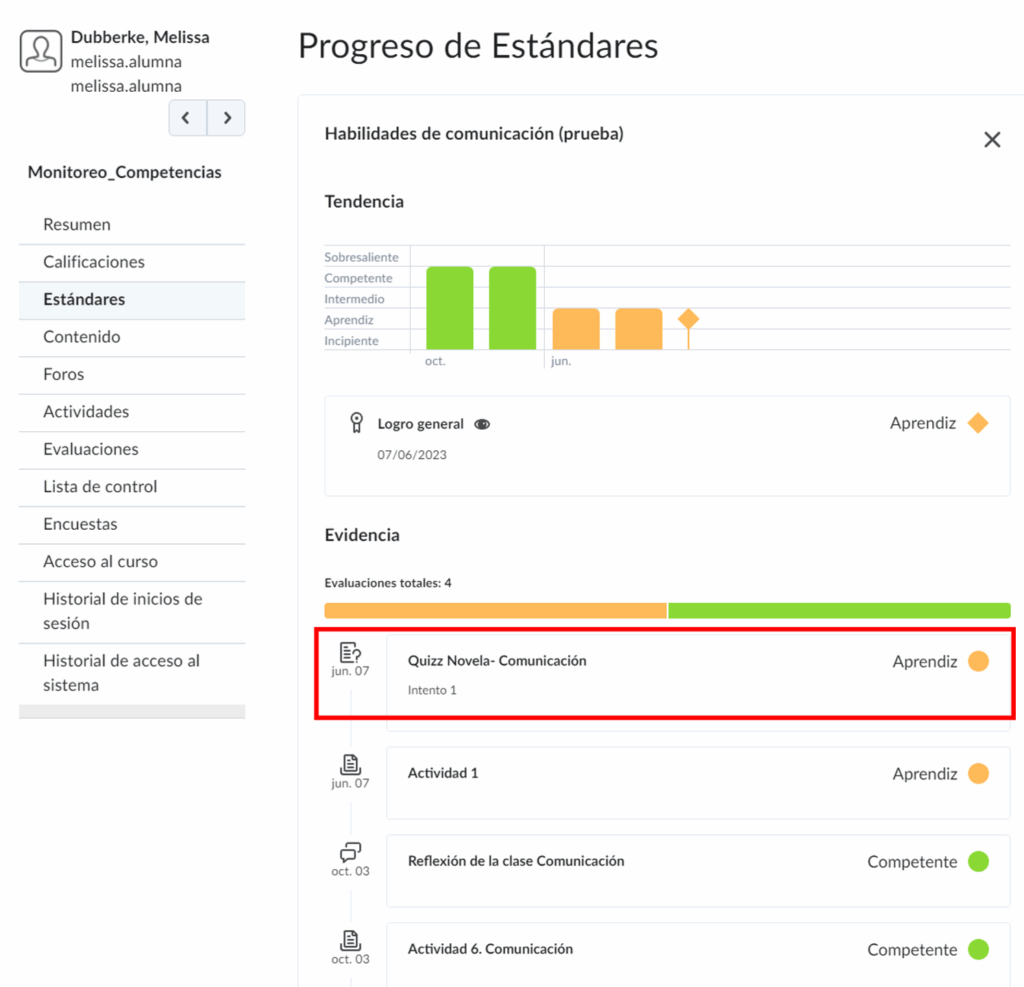Click the orange segment of evaluations bar
Viewport: 1024px width, 987px height.
click(x=495, y=610)
